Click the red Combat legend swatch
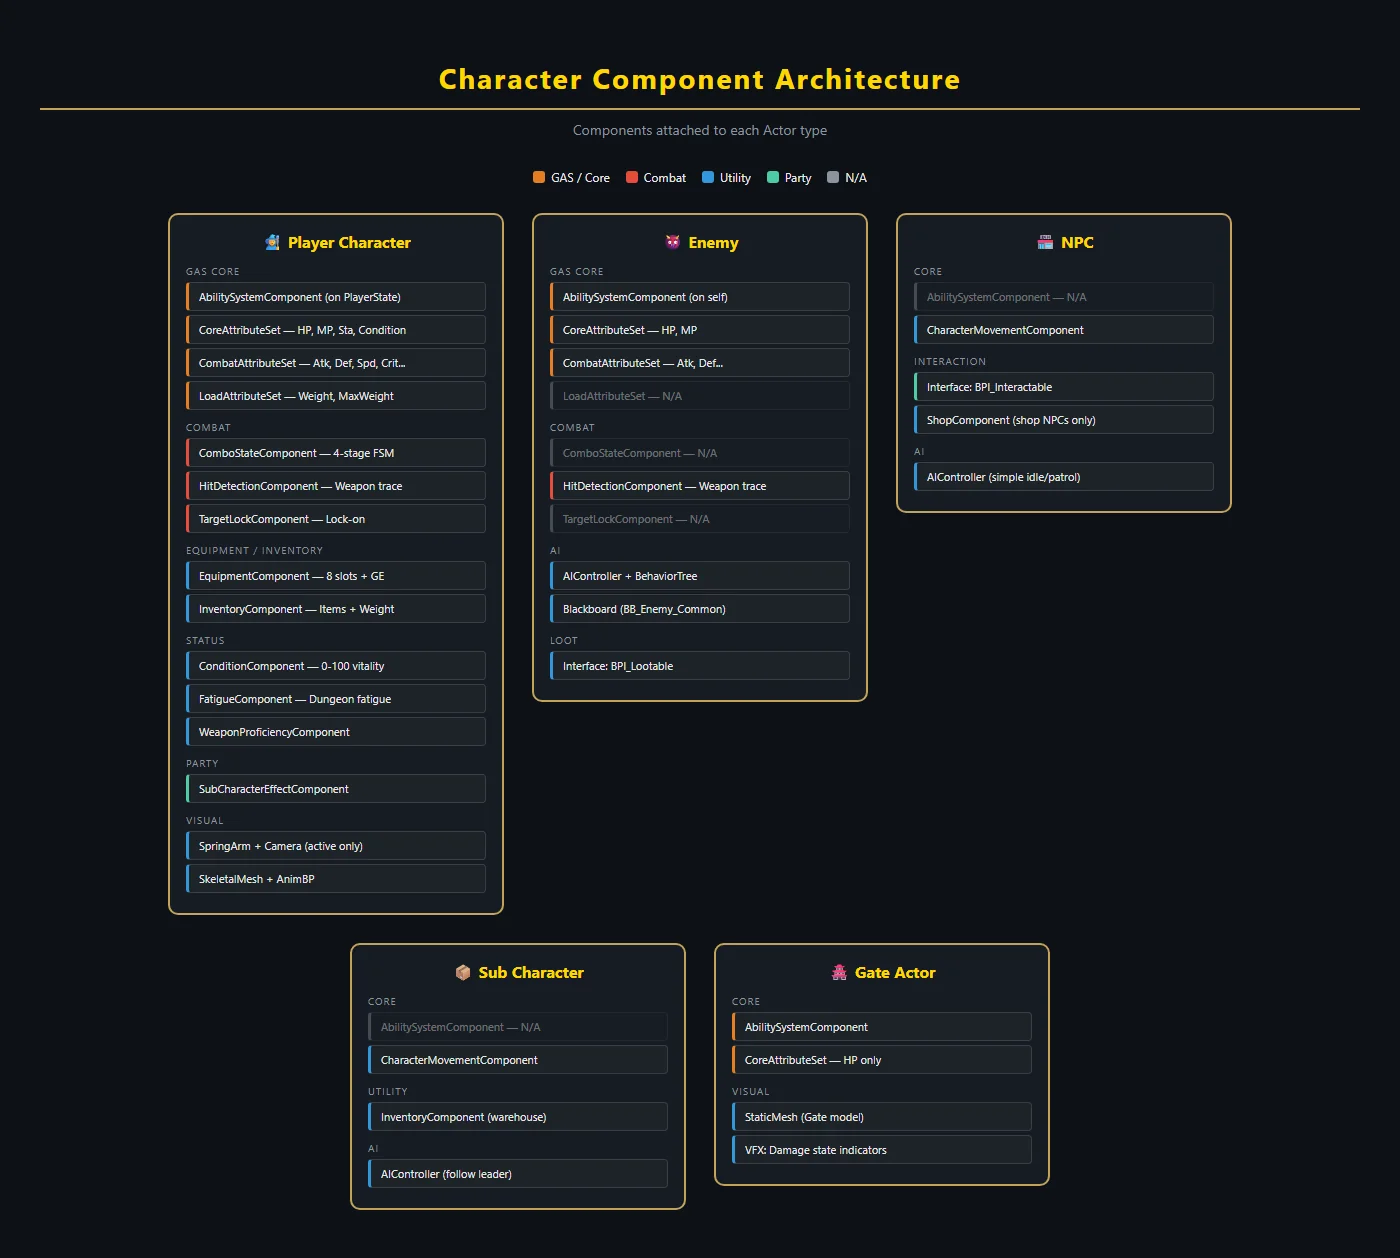 point(632,177)
